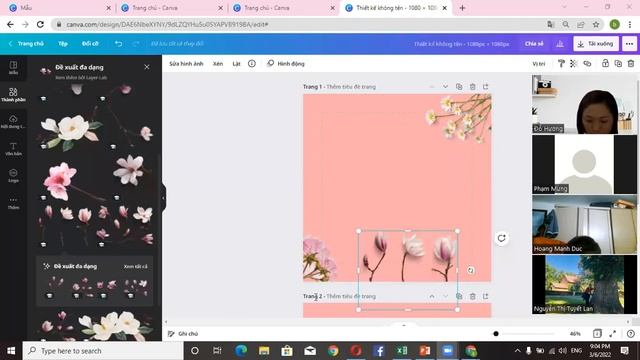This screenshot has width=640, height=360.
Task: Click the link chain icon in toolbar
Action: (587, 63)
